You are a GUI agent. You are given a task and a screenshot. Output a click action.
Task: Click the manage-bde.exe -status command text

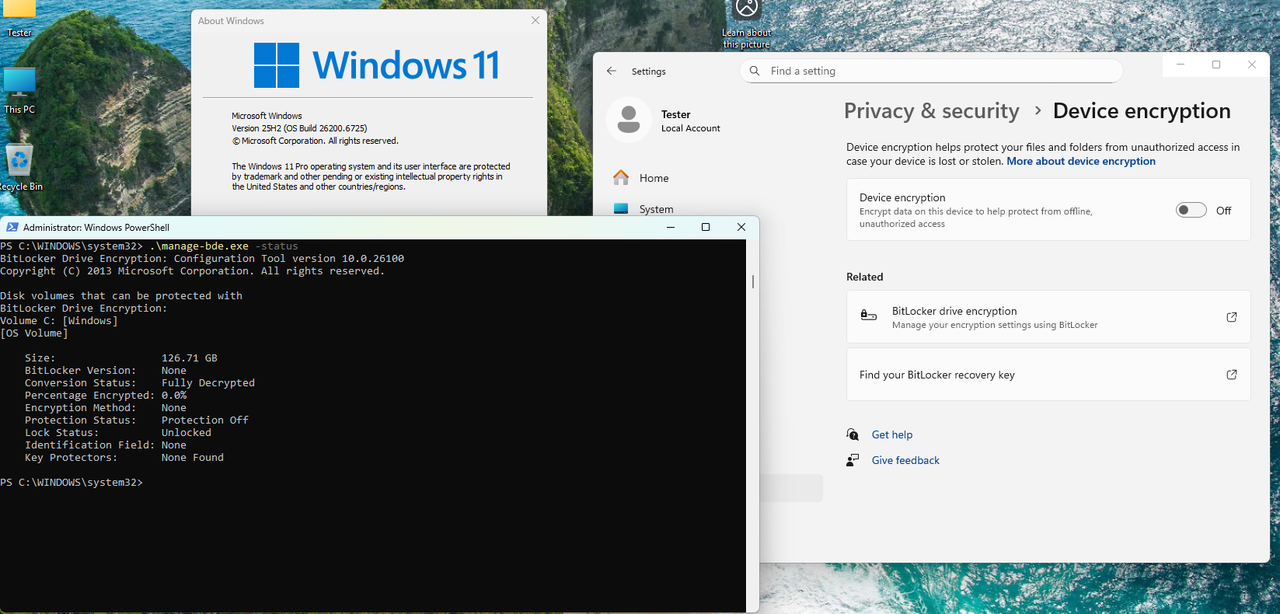tap(223, 246)
